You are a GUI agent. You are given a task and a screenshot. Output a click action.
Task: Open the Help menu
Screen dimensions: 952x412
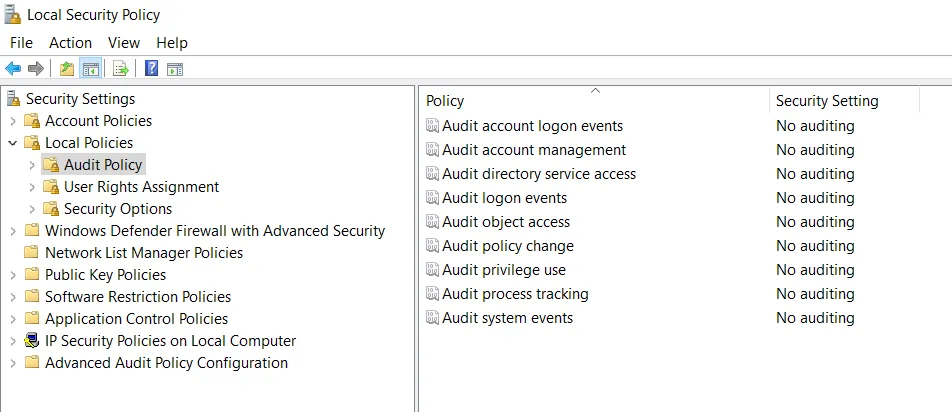click(172, 42)
